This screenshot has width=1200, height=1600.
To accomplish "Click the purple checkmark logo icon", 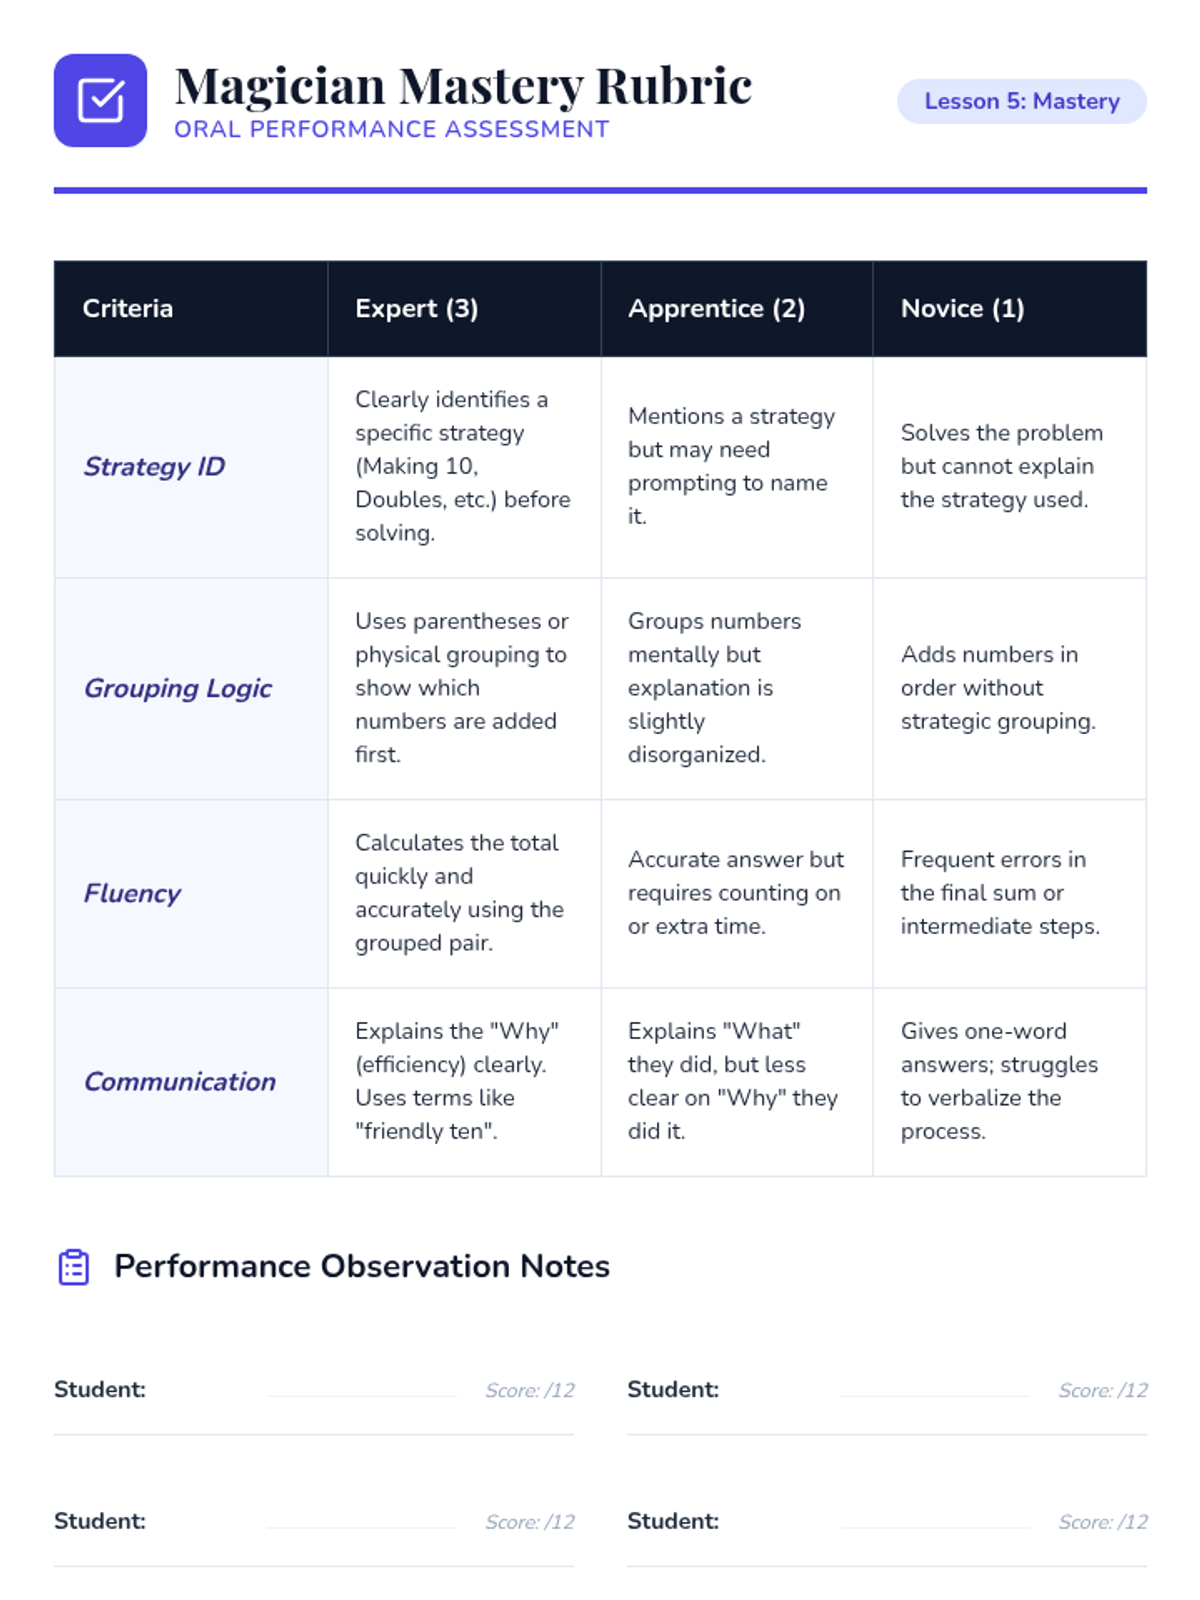I will 100,100.
